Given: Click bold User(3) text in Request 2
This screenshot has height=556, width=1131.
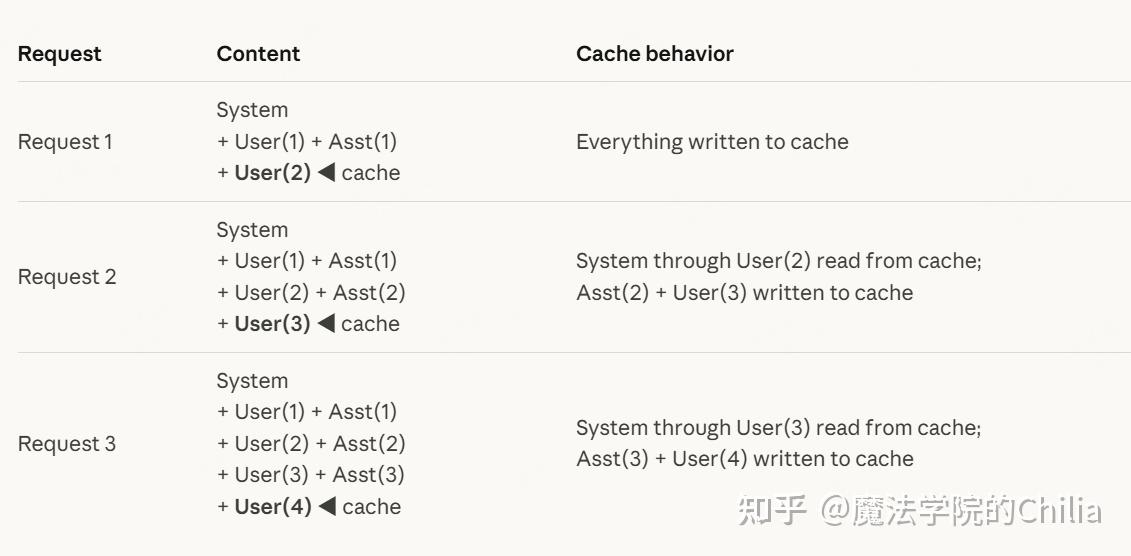Looking at the screenshot, I should point(272,324).
